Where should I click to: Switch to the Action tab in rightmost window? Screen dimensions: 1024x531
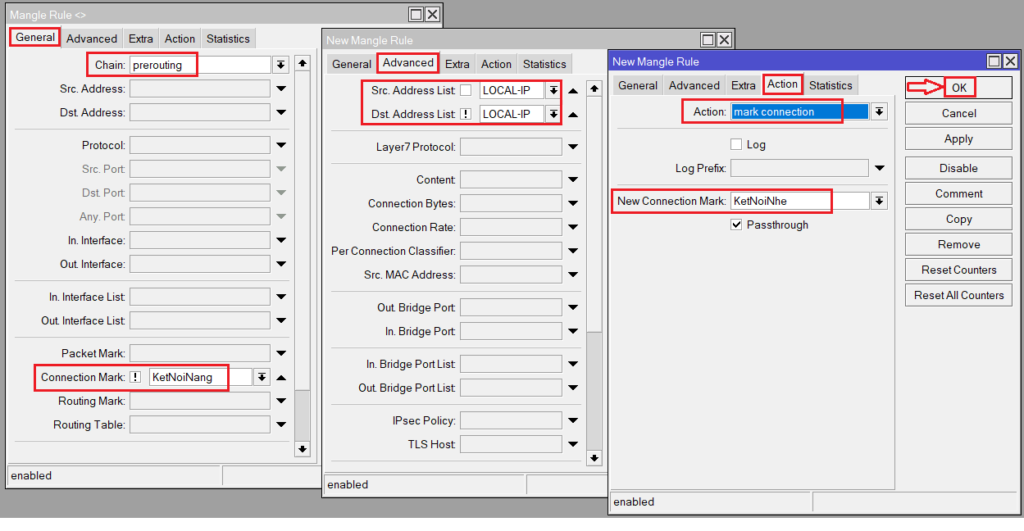(x=782, y=85)
